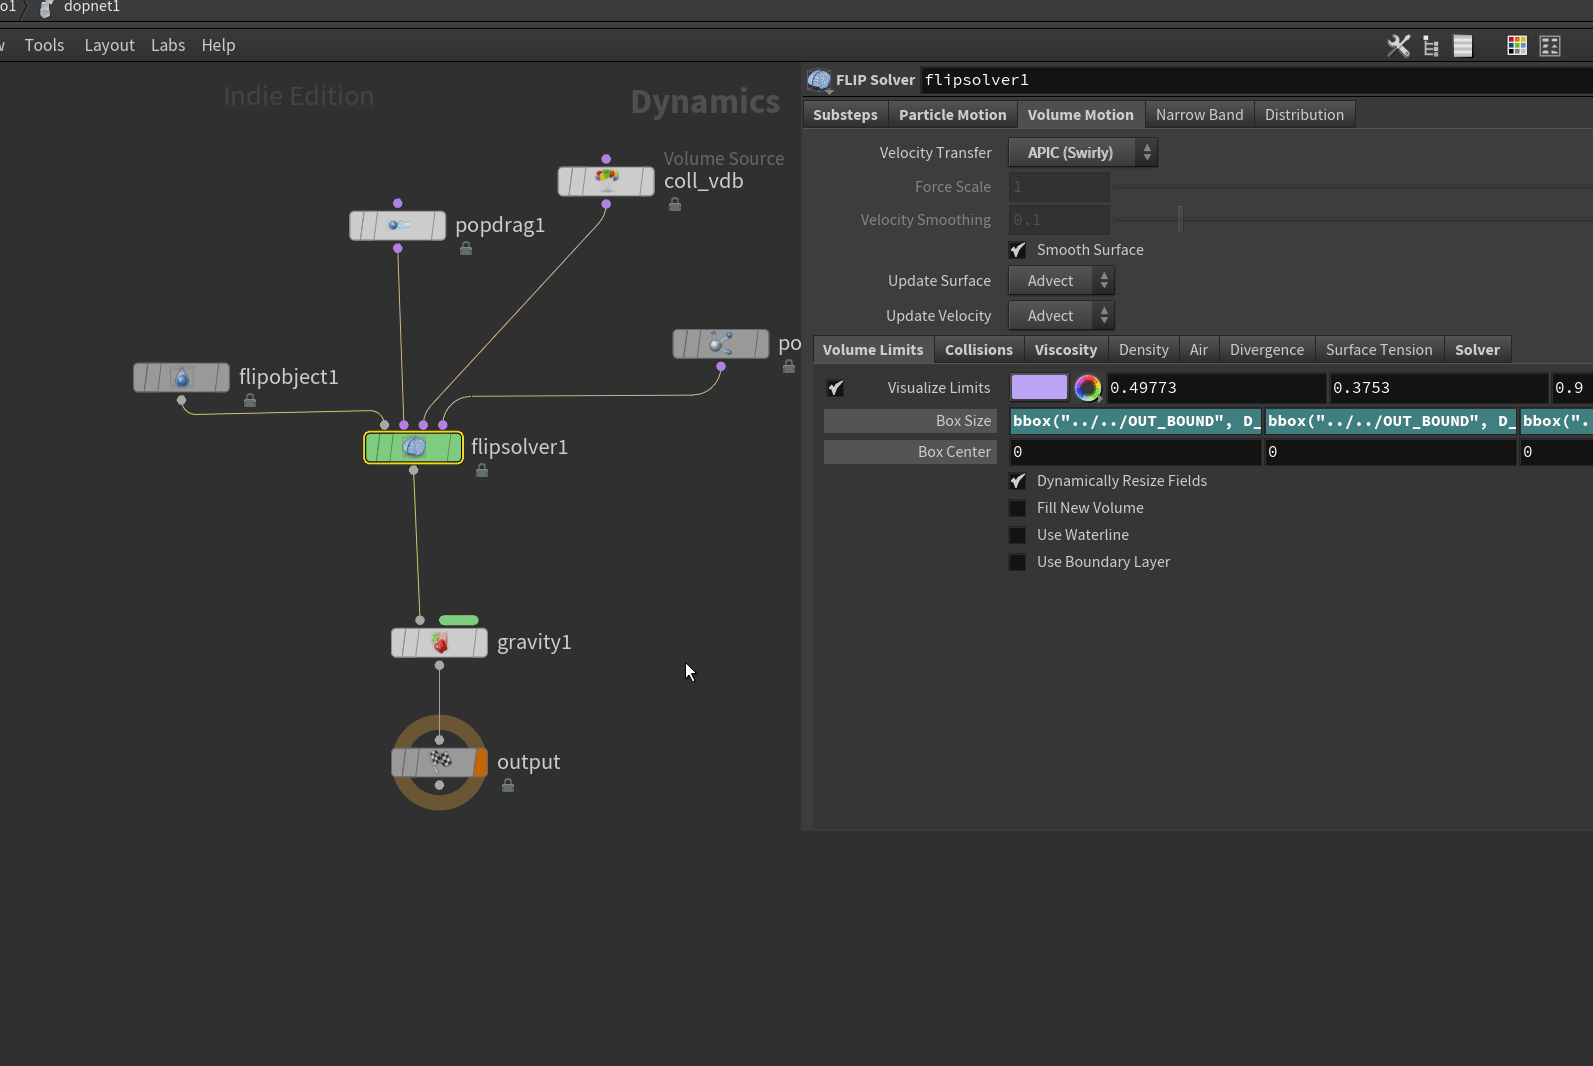Click the gravity1 node icon
The width and height of the screenshot is (1593, 1066).
click(x=439, y=642)
